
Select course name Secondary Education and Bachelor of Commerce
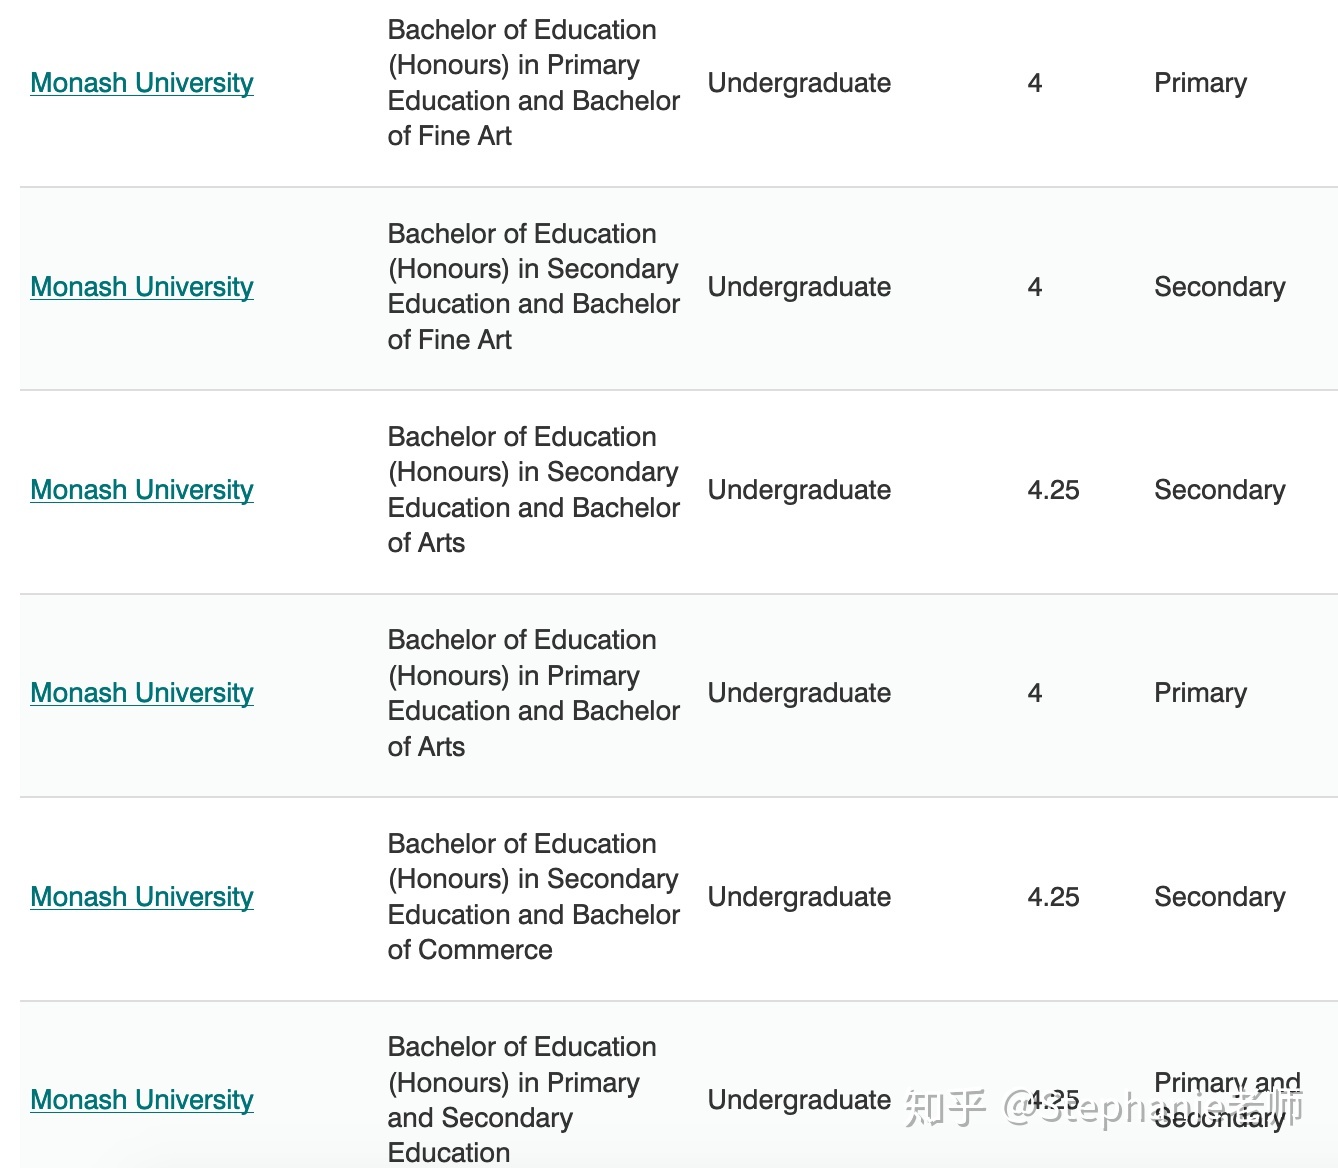point(534,897)
